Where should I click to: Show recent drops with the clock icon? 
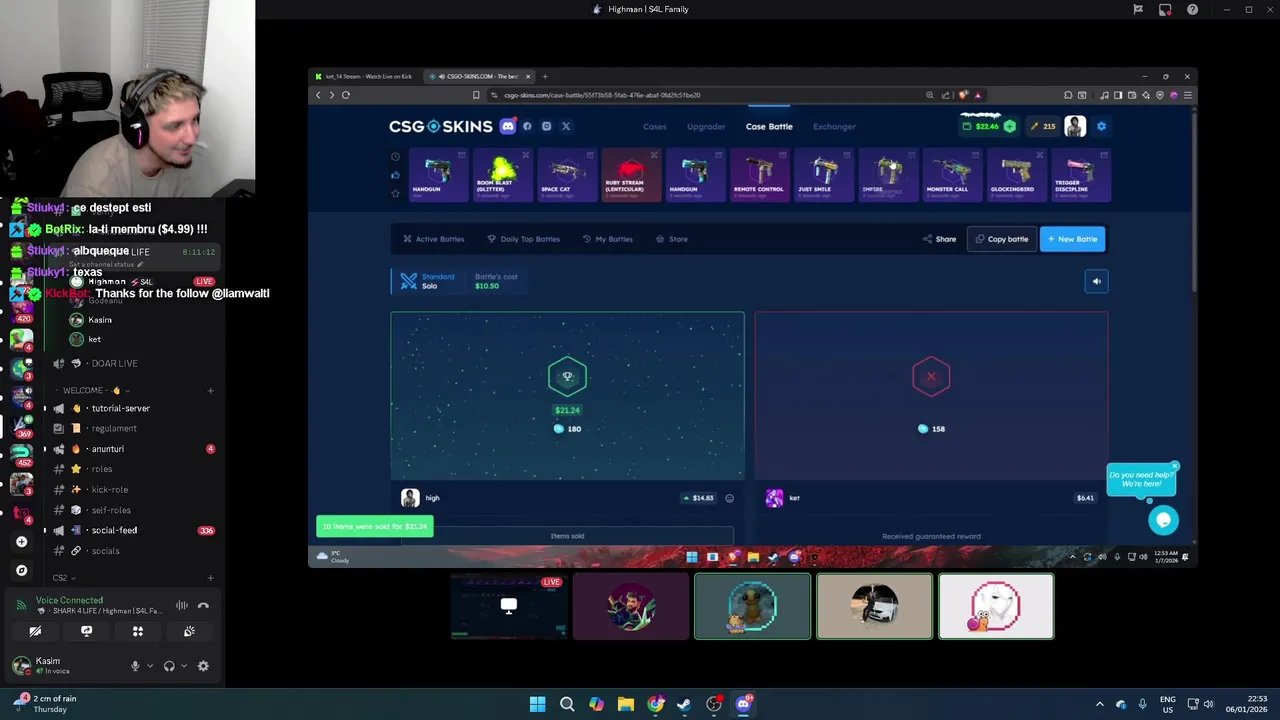coord(395,157)
